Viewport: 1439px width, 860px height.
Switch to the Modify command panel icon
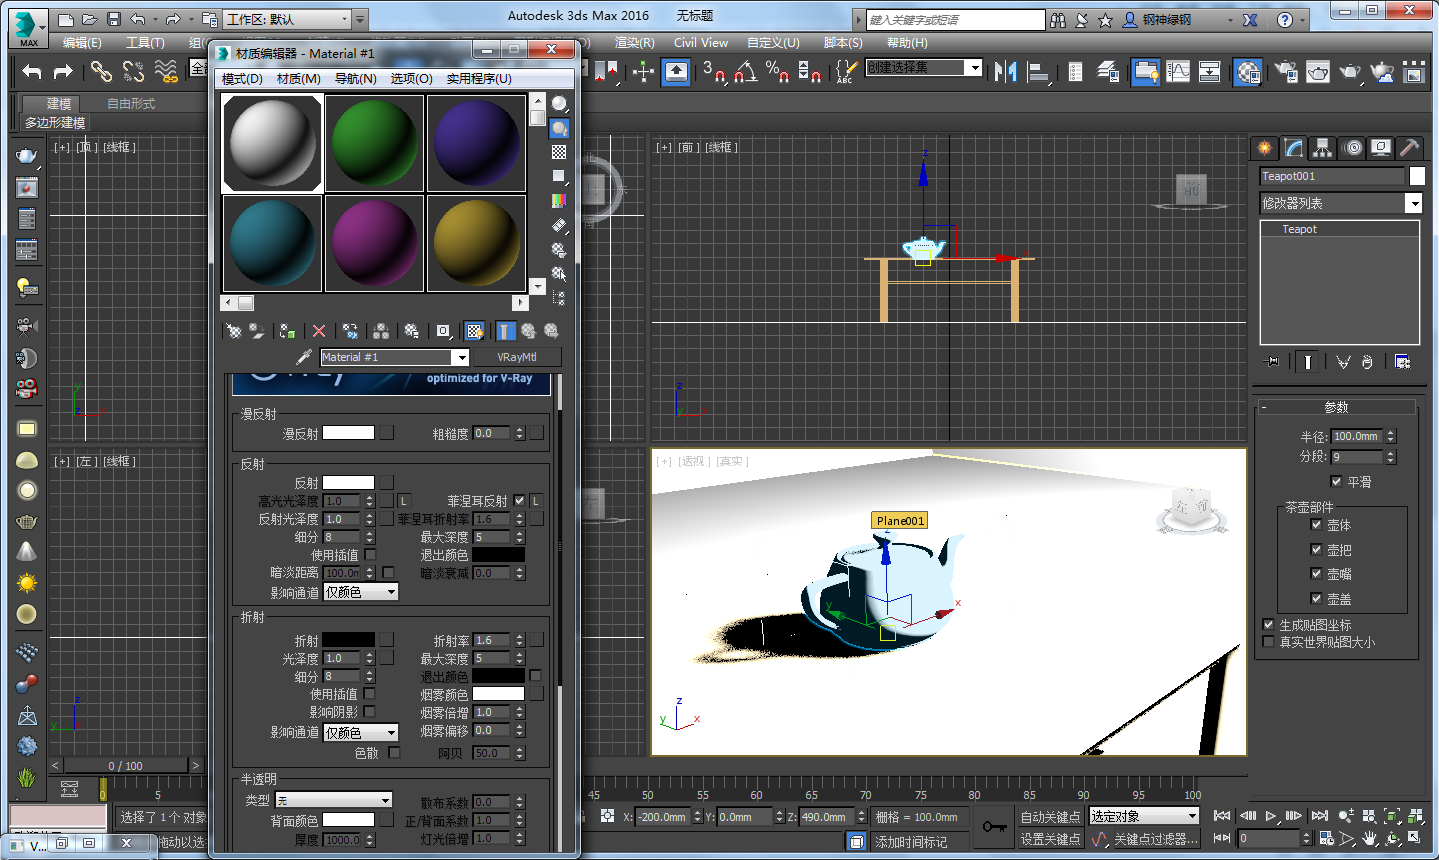click(x=1293, y=148)
